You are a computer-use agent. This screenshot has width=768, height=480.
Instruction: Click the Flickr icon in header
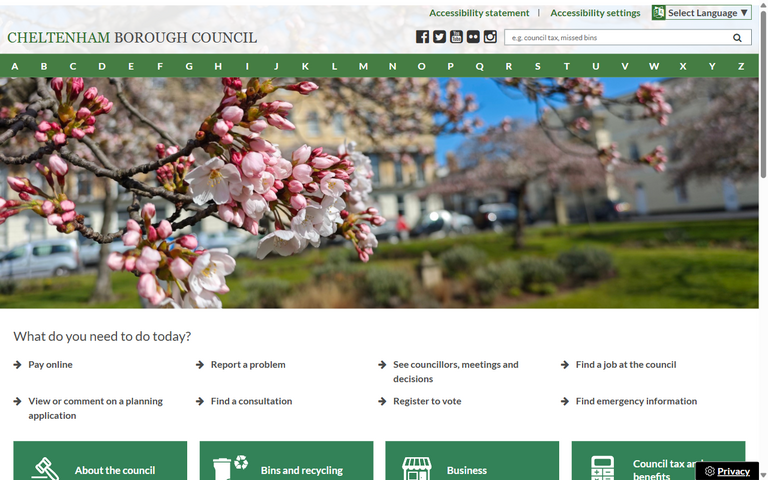pyautogui.click(x=473, y=37)
